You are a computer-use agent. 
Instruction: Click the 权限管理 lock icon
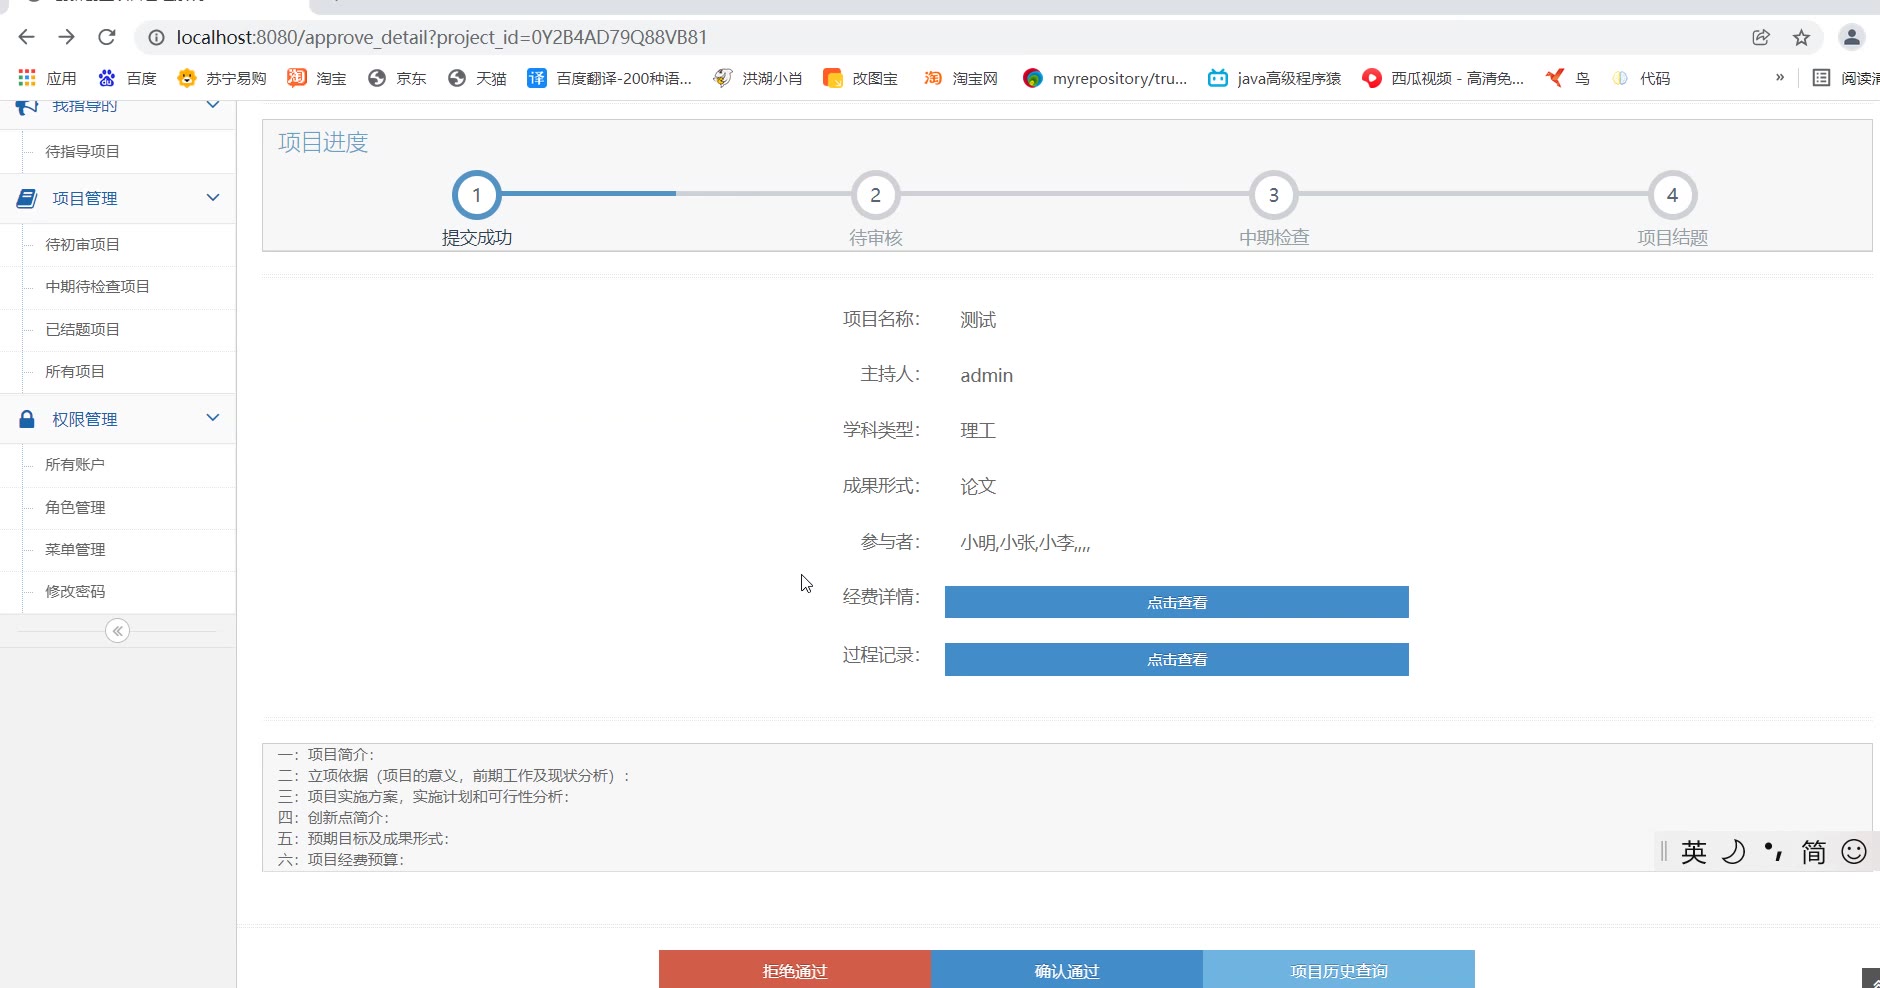pos(27,419)
